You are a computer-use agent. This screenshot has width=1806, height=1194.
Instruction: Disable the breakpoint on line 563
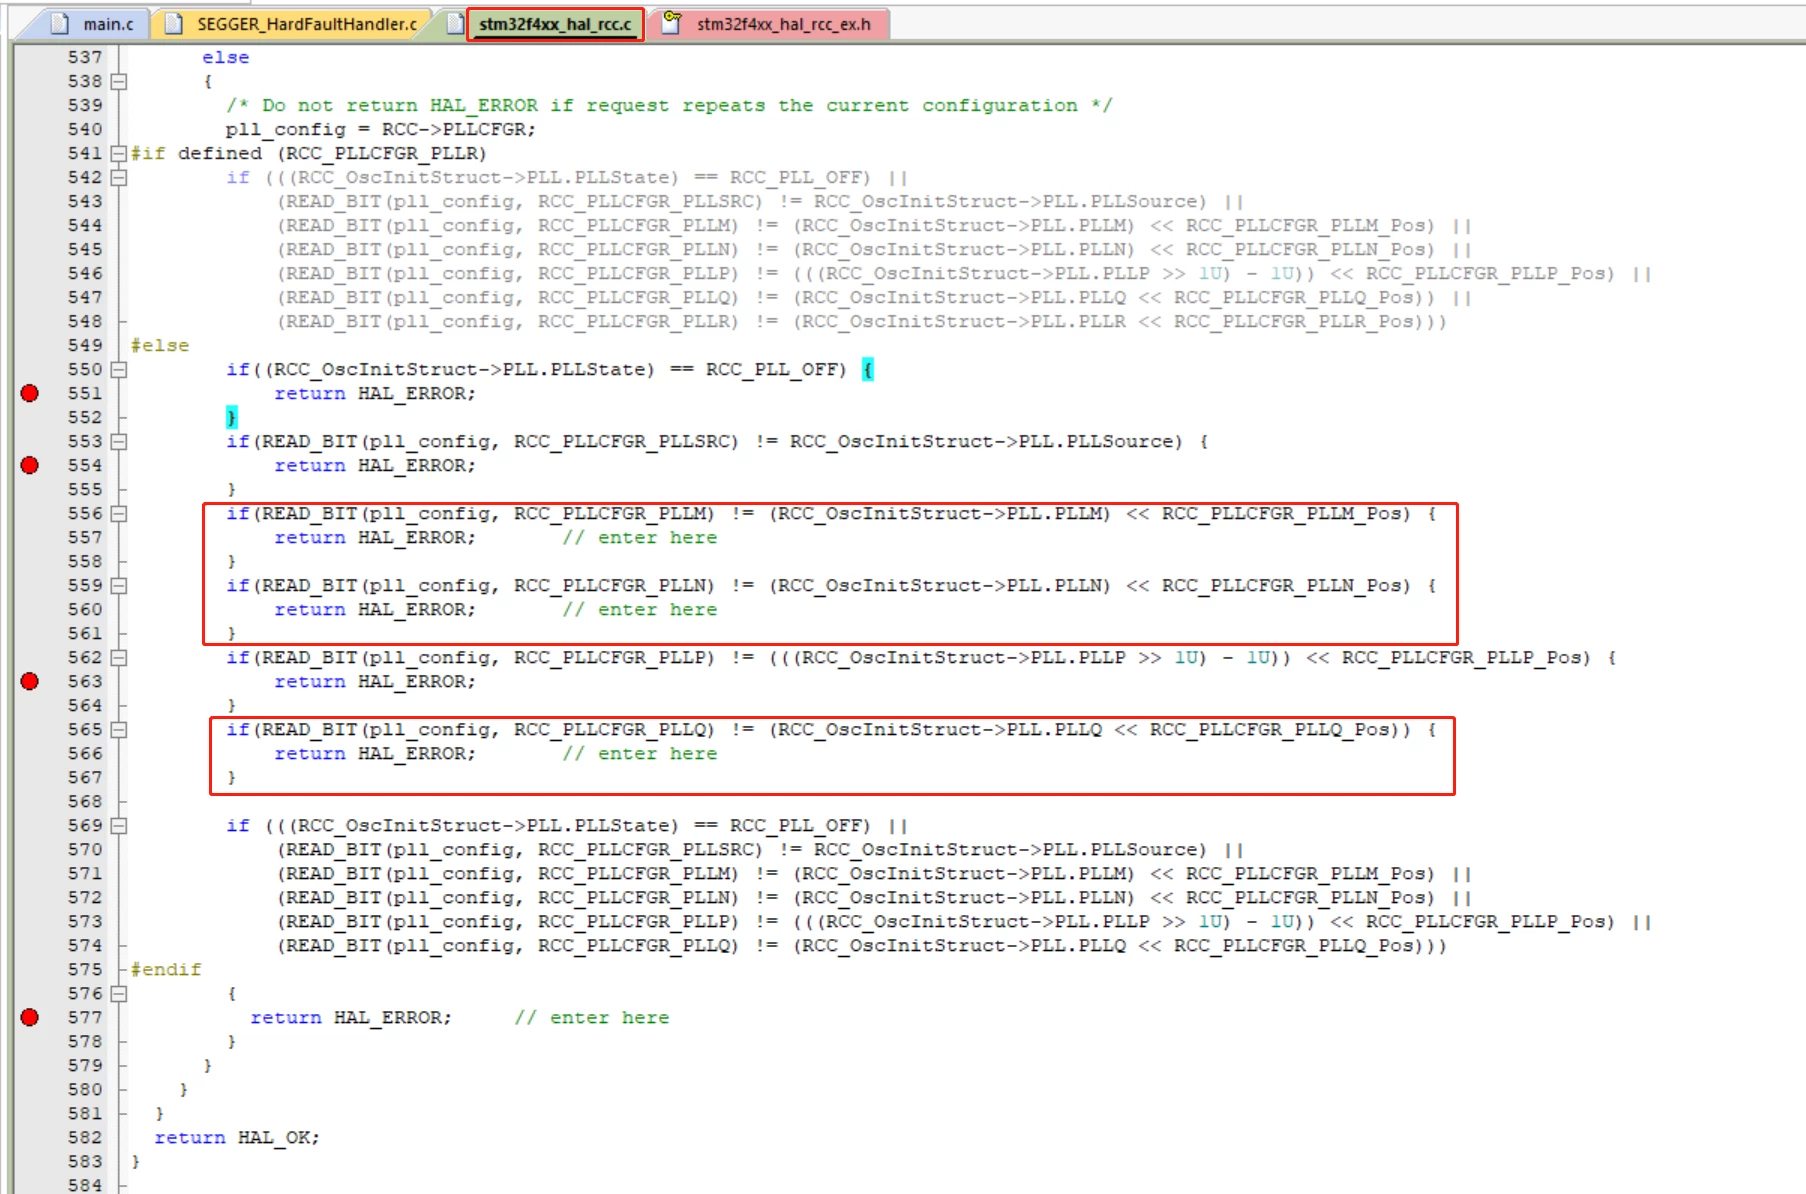point(30,681)
